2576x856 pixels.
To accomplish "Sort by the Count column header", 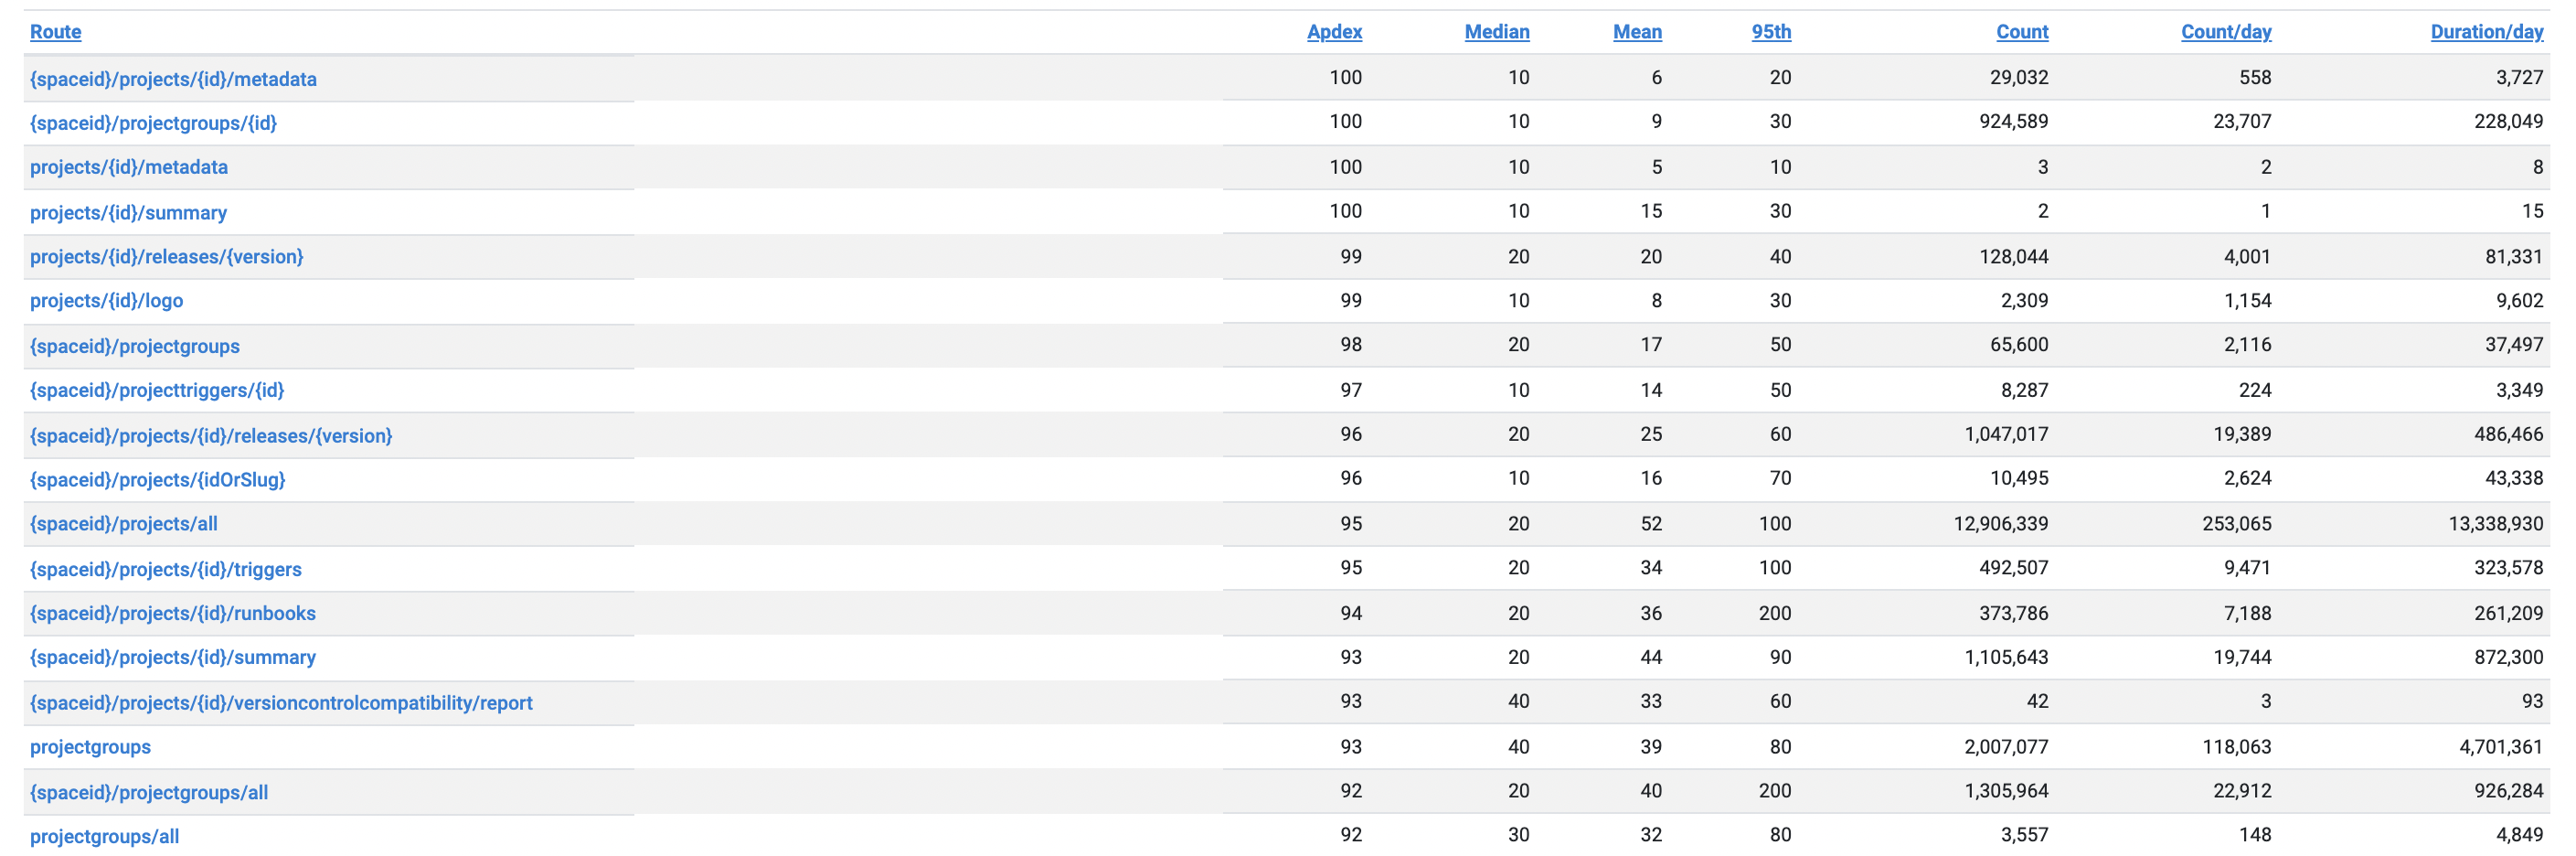I will [x=2021, y=32].
